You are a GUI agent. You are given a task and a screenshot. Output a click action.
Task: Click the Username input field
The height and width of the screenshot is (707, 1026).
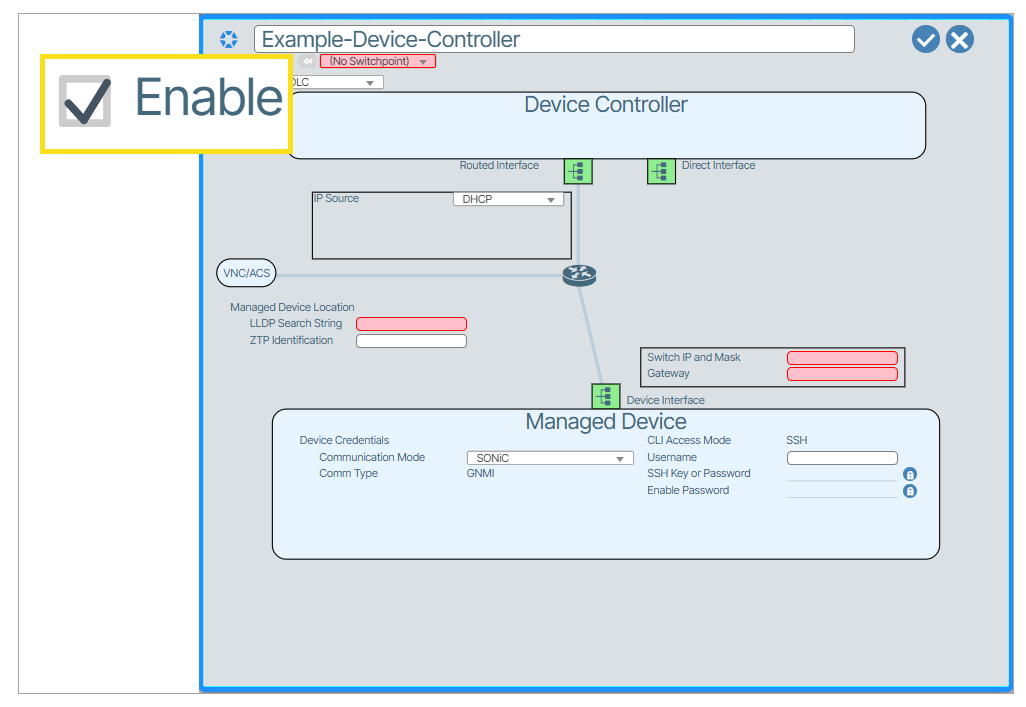point(842,458)
